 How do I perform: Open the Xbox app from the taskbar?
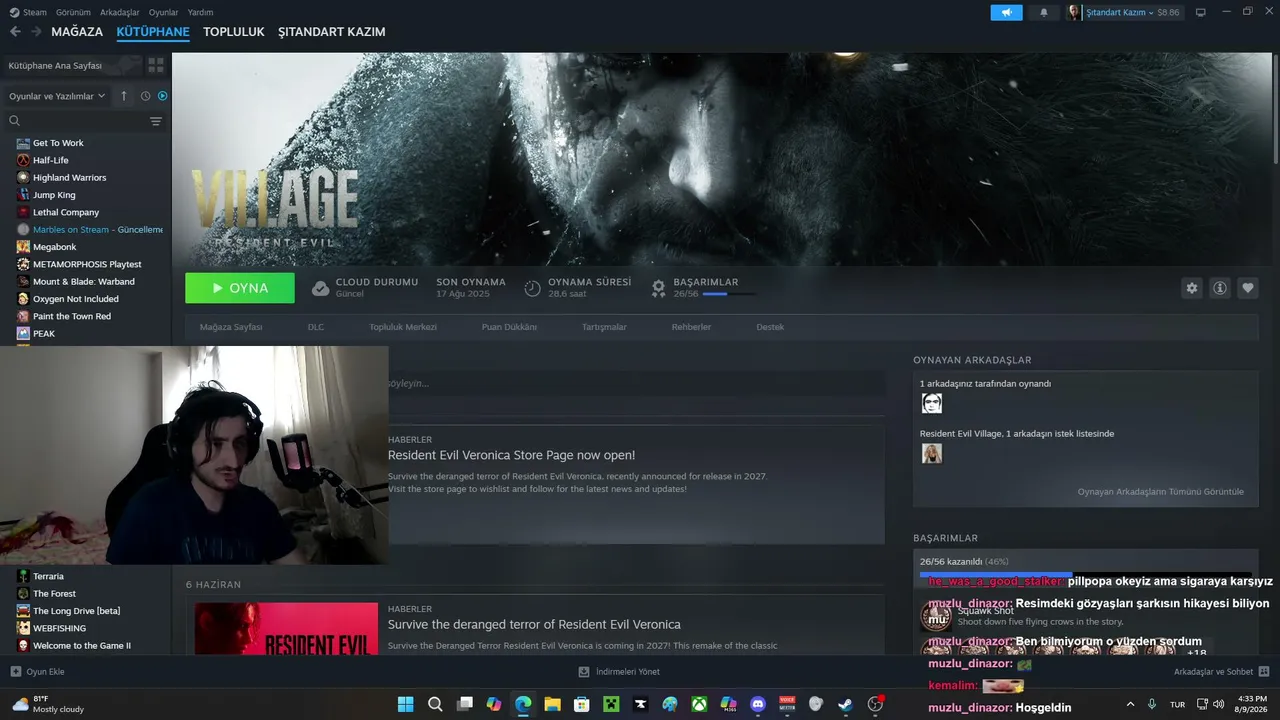pos(699,704)
